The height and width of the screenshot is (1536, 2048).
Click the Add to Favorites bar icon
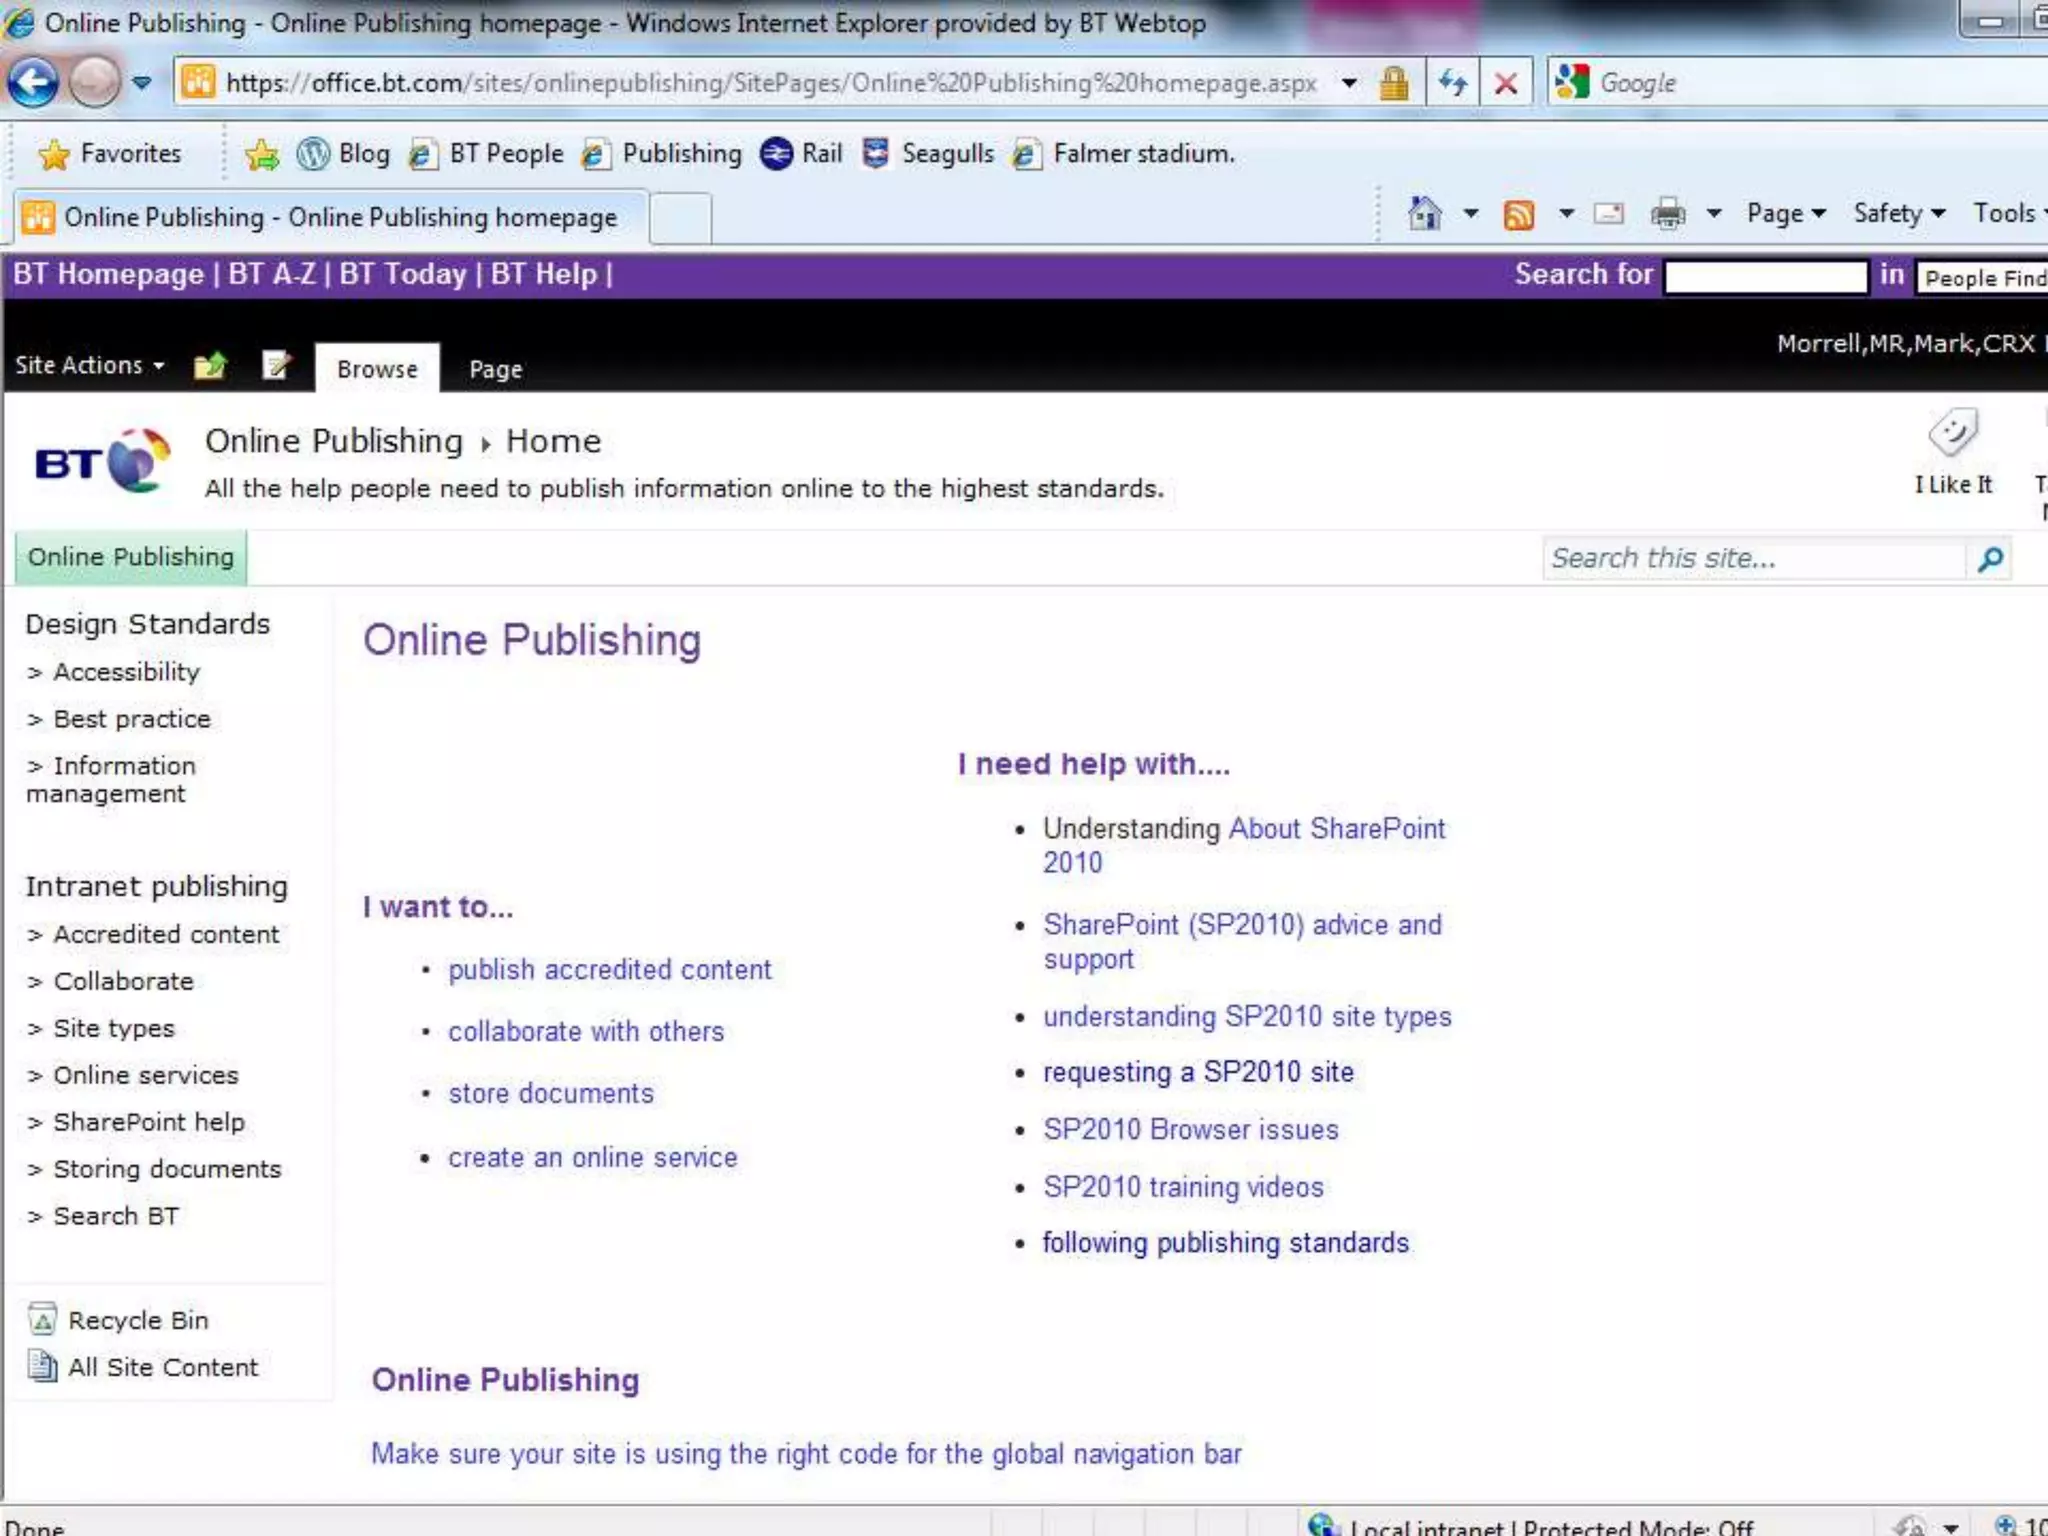point(262,154)
